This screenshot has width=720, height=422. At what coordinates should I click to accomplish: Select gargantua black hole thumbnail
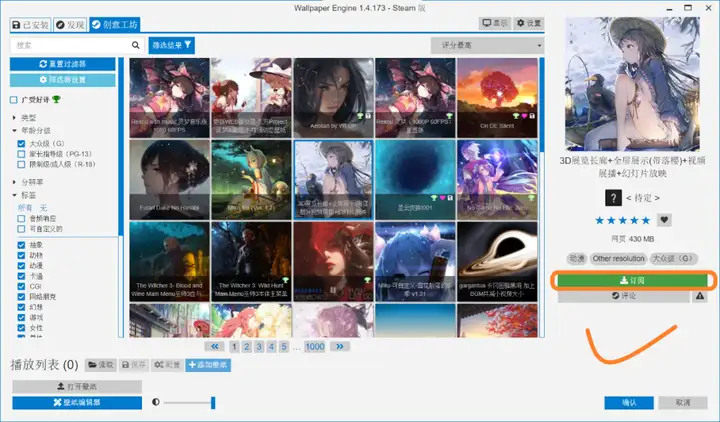[x=497, y=262]
